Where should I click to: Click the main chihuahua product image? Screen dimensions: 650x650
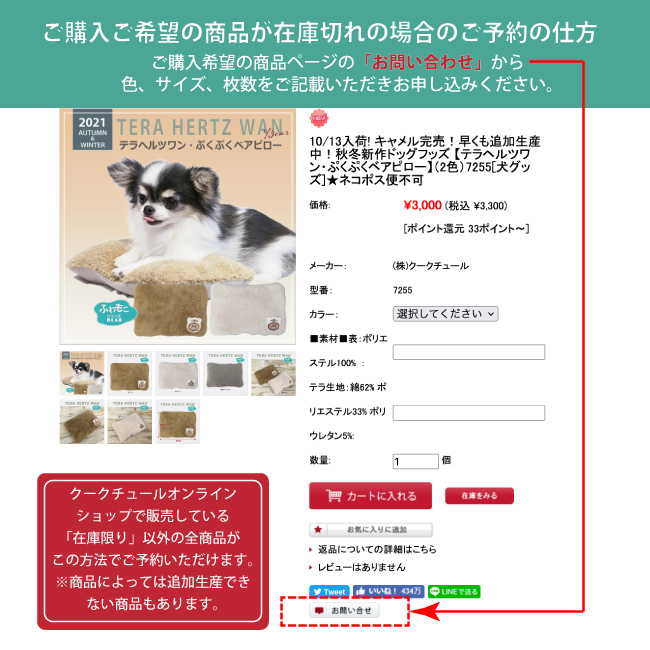177,226
